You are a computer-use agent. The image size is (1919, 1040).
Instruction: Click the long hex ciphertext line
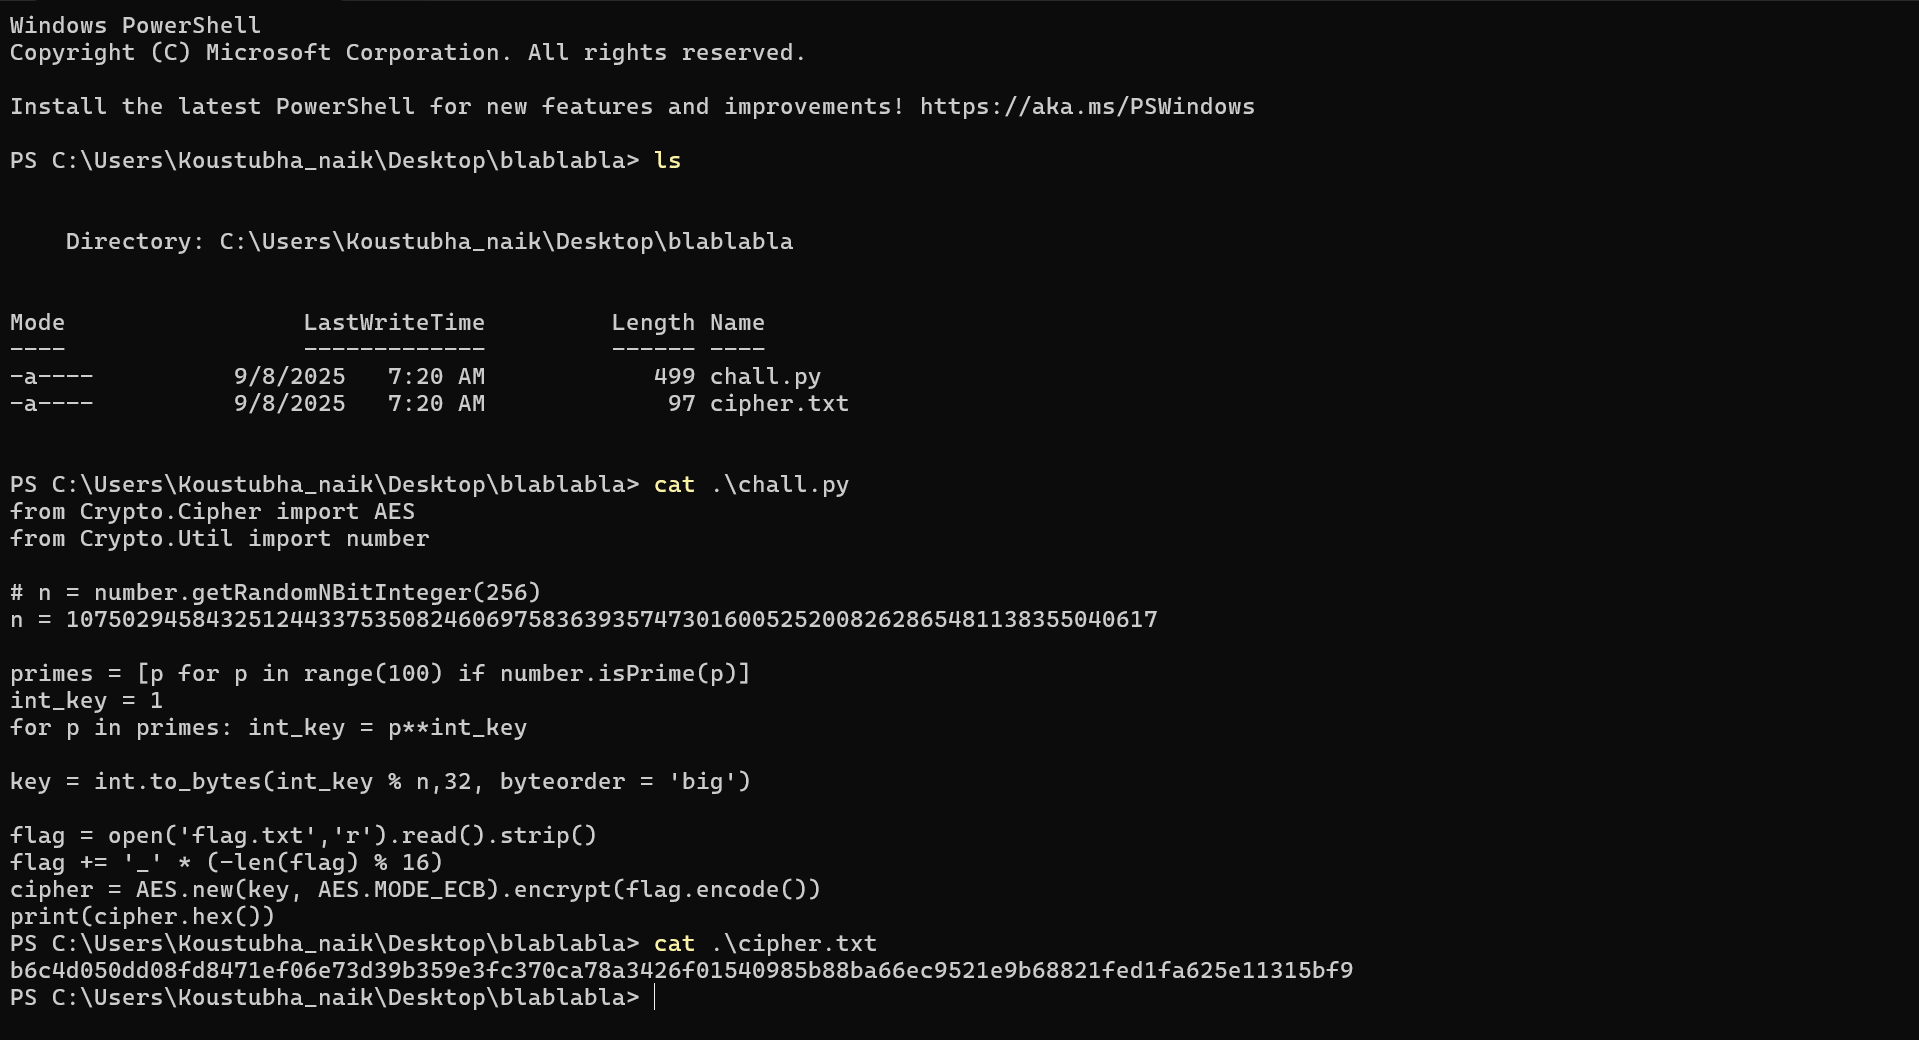click(x=681, y=971)
